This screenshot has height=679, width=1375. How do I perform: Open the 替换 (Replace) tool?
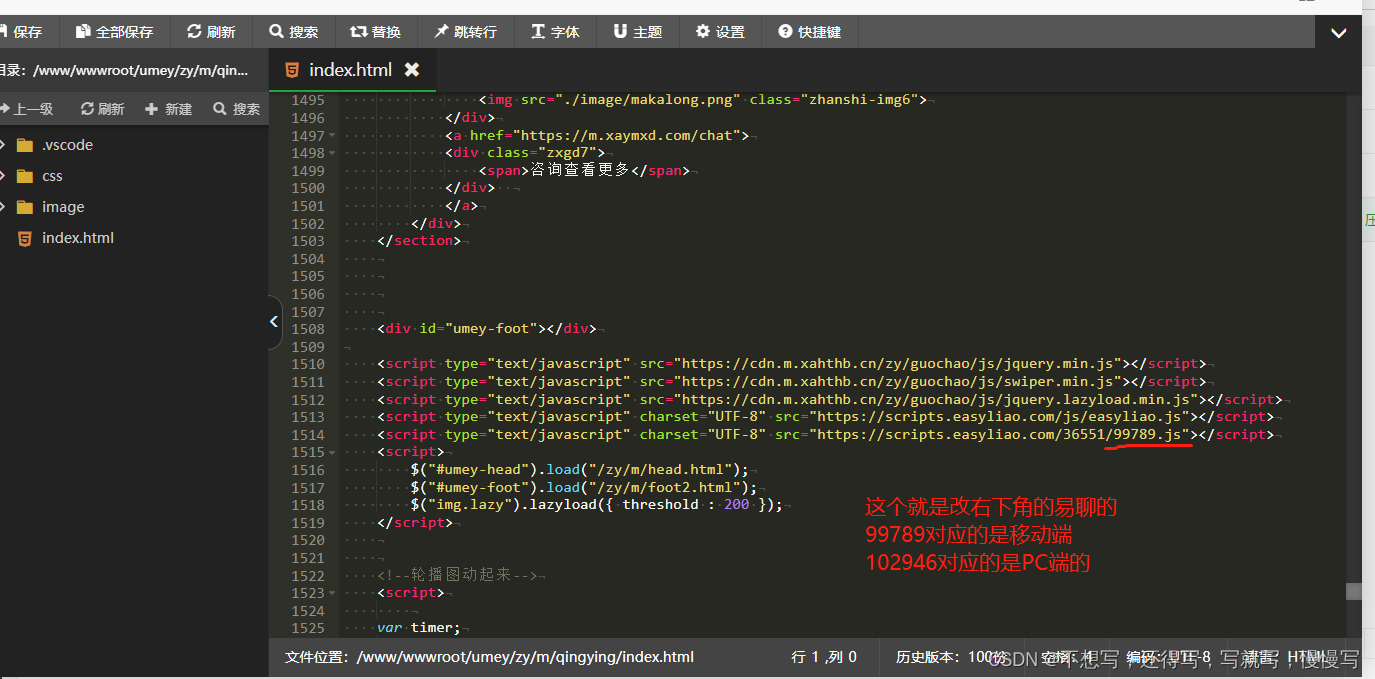pos(375,32)
